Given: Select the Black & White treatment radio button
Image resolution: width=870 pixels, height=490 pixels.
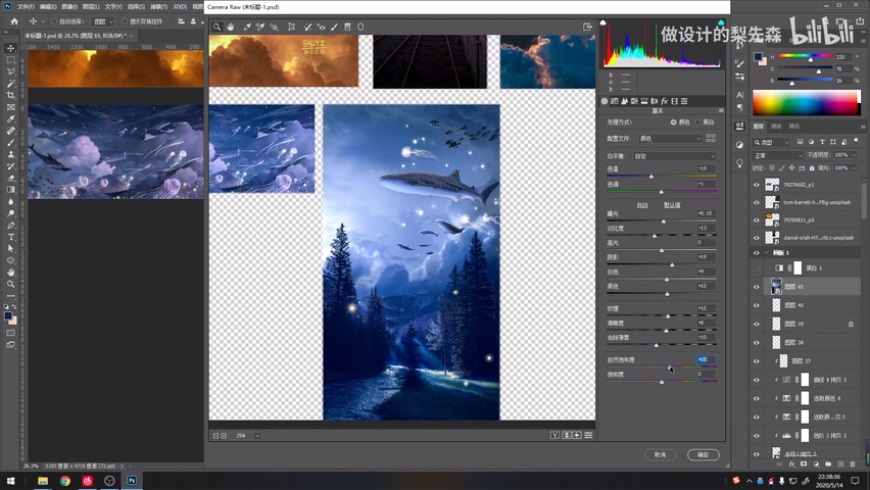Looking at the screenshot, I should point(697,122).
